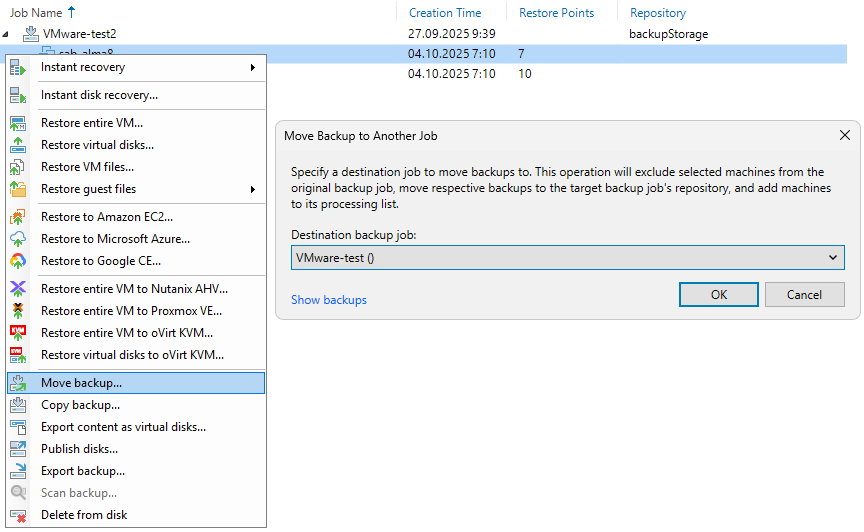Screen dimensions: 864x532
Task: Confirm the move with the OK button
Action: [x=719, y=294]
